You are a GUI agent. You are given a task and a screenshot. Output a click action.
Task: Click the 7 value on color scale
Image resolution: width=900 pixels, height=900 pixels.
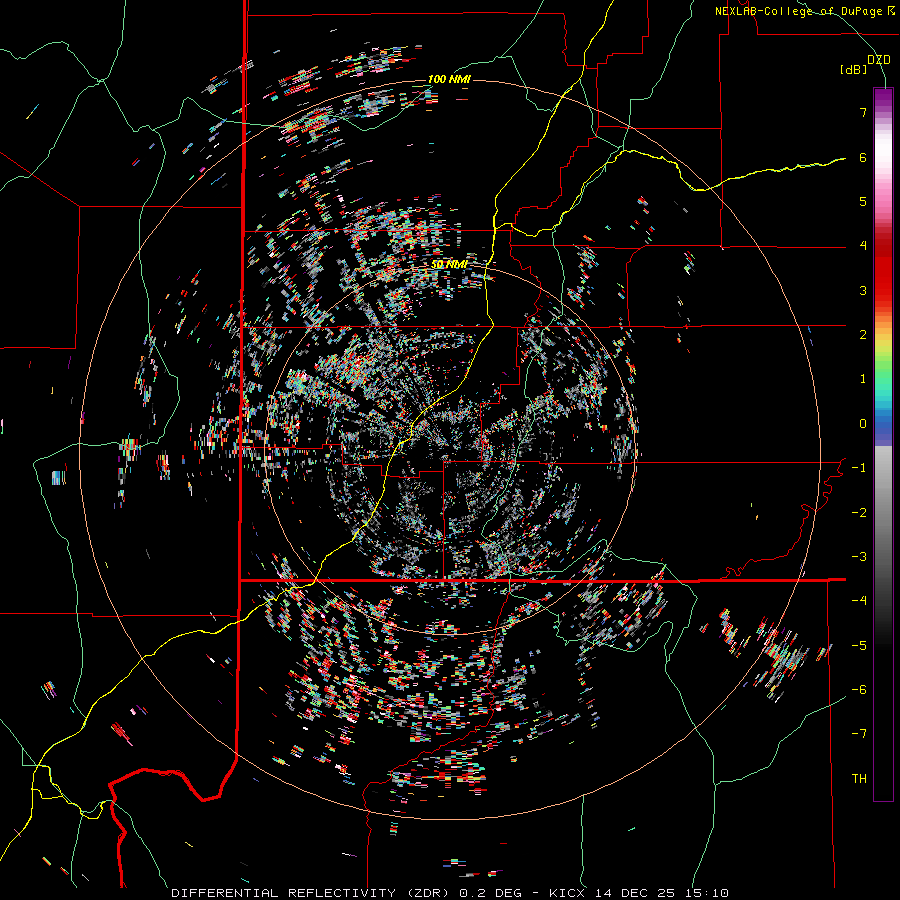[x=863, y=112]
